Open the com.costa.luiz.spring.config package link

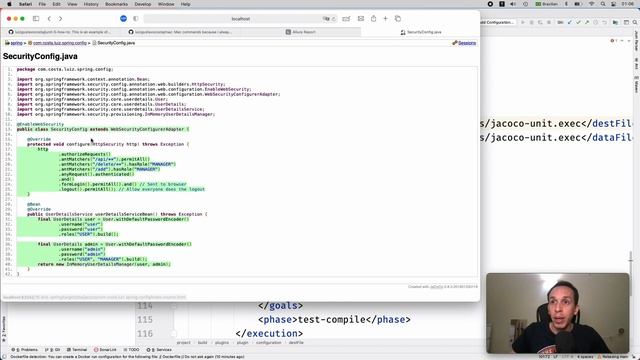tap(60, 43)
